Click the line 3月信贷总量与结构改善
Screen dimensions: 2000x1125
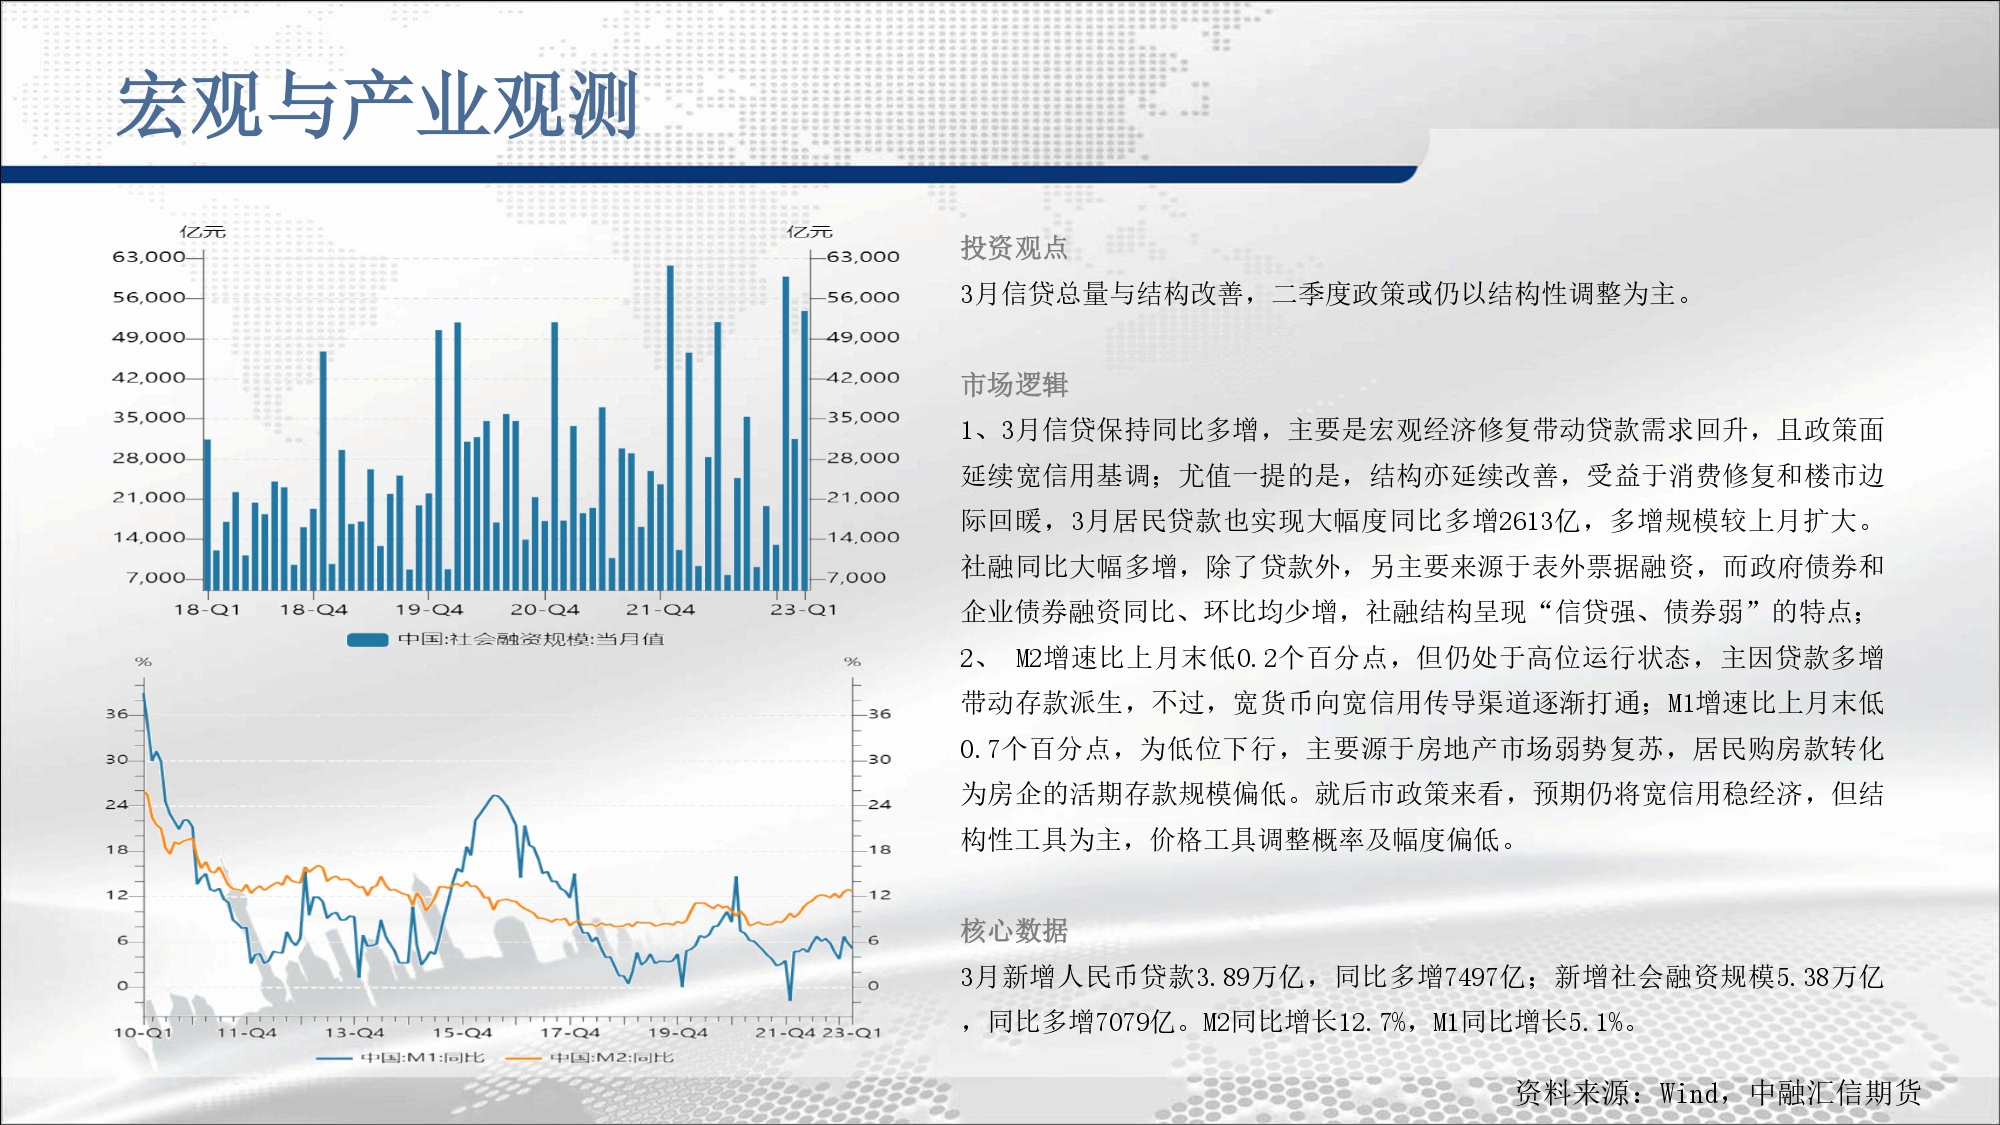point(1326,294)
